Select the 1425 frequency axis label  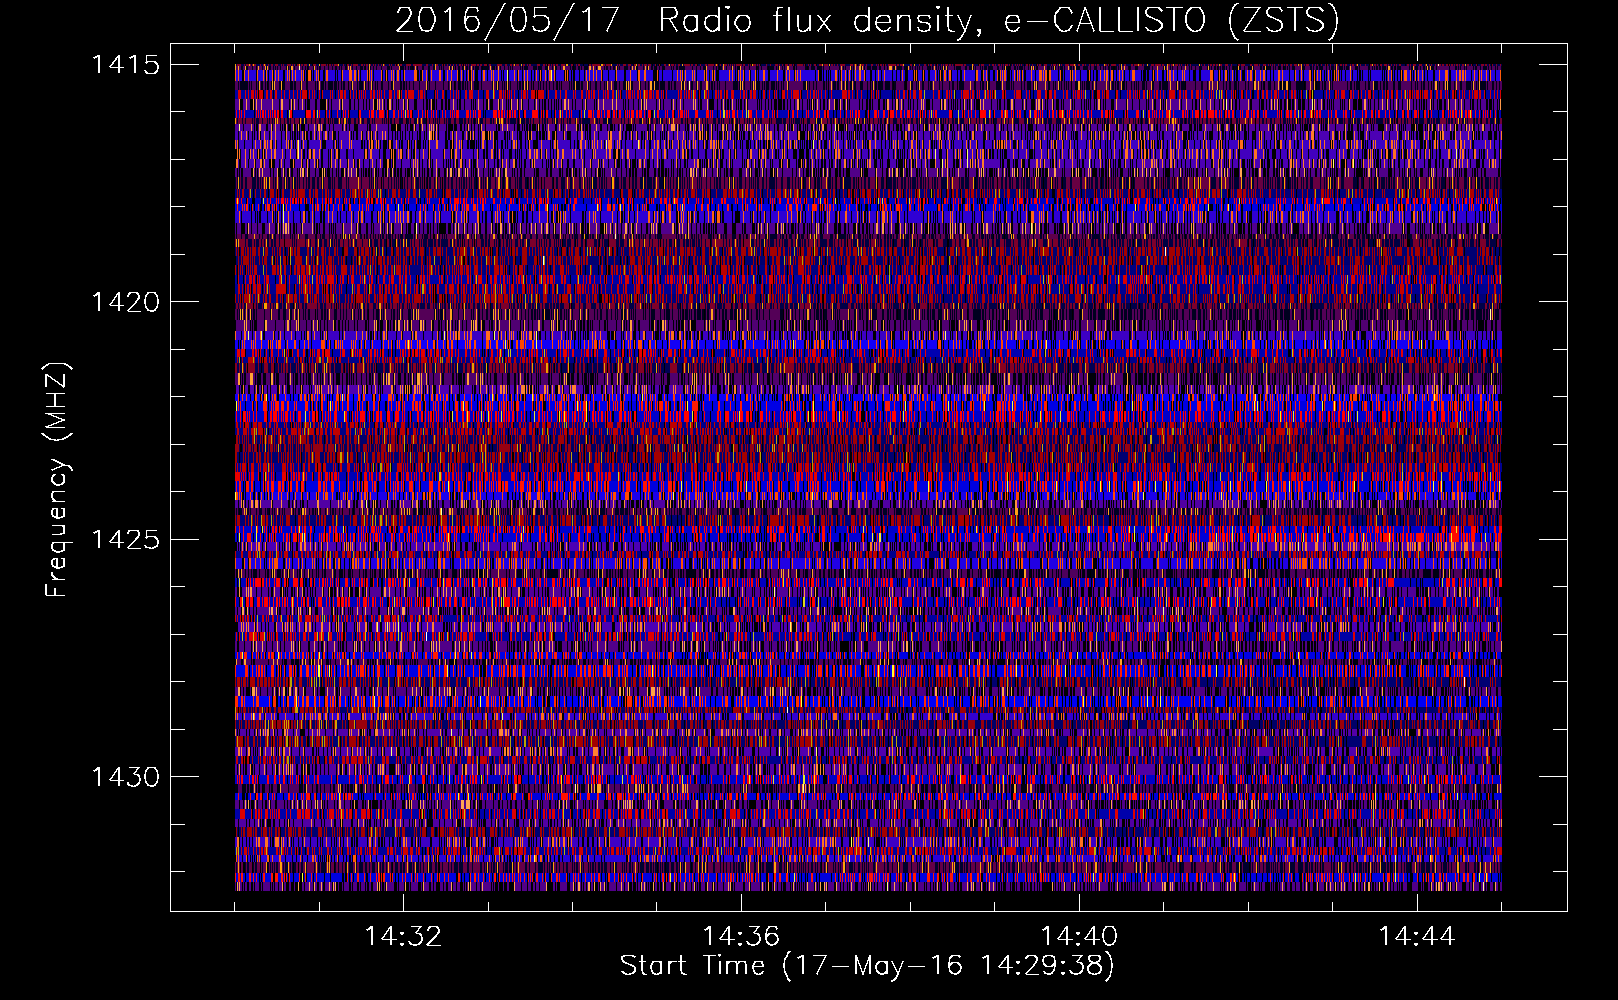[125, 540]
